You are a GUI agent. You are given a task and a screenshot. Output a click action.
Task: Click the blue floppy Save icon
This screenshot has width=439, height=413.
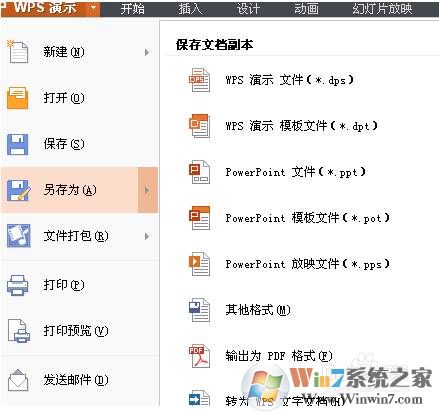pyautogui.click(x=18, y=144)
